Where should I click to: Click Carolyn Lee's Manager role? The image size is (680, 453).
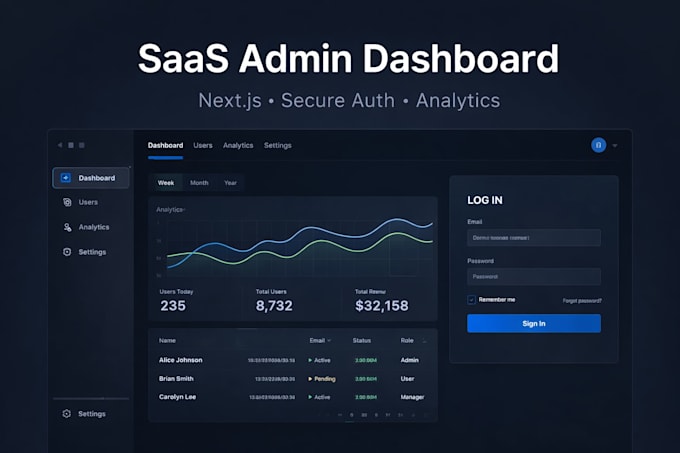(412, 397)
